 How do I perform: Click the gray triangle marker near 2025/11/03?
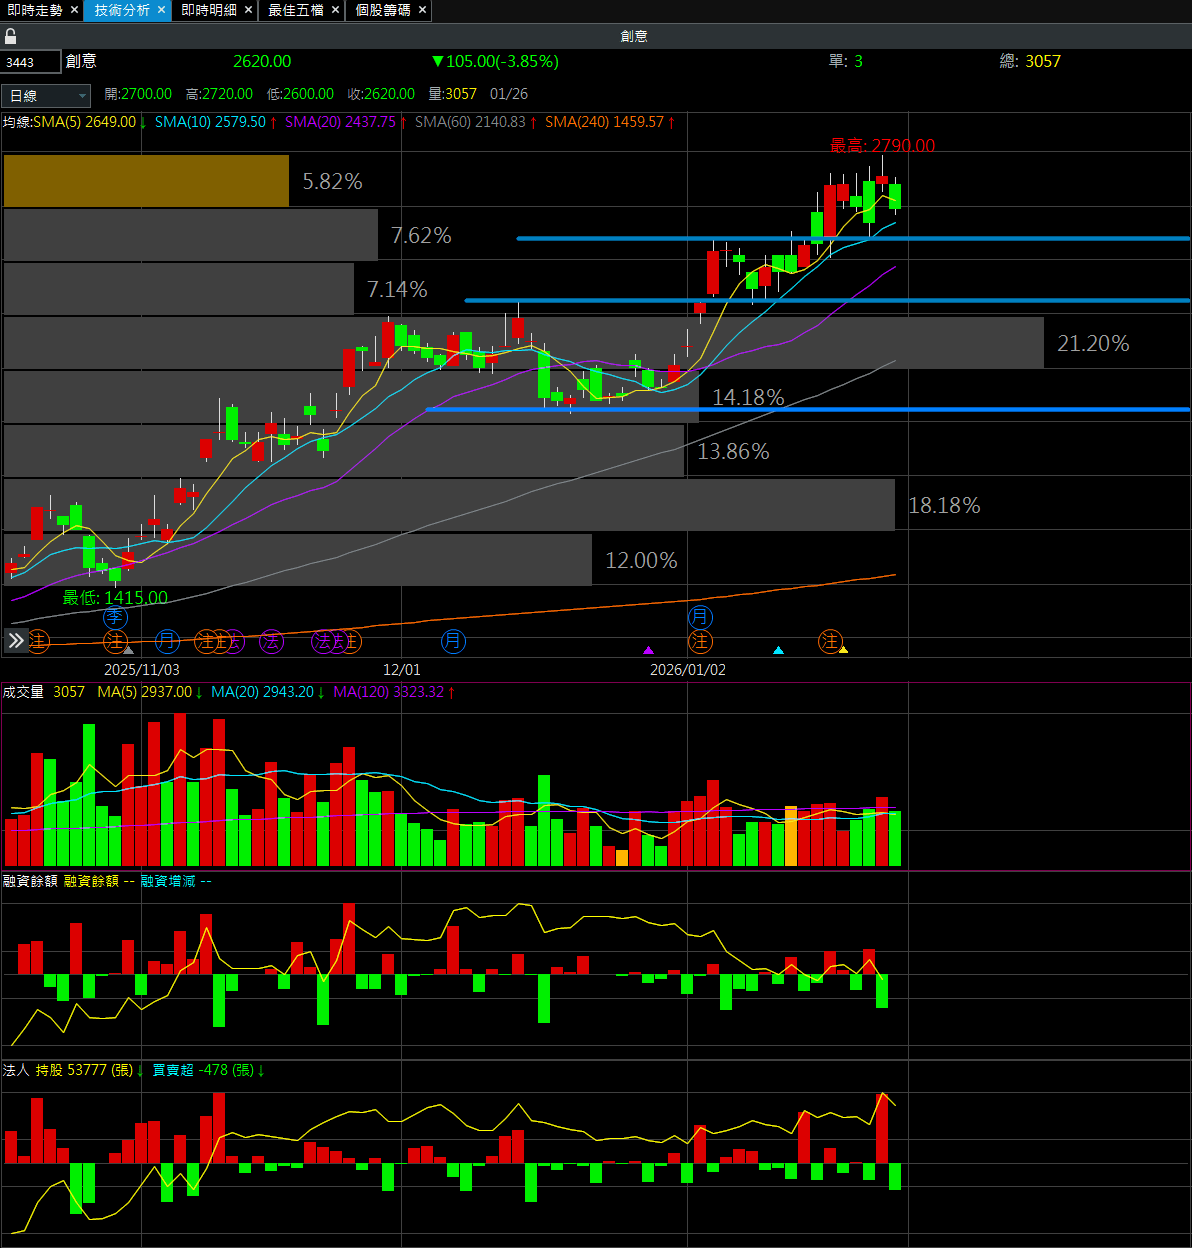[x=128, y=650]
